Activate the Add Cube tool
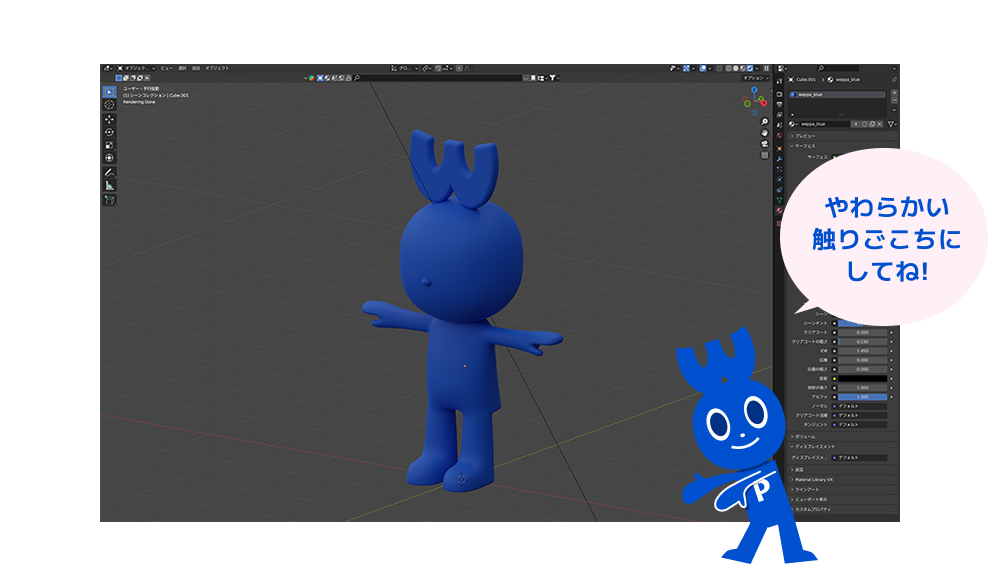The height and width of the screenshot is (580, 1000). (109, 200)
